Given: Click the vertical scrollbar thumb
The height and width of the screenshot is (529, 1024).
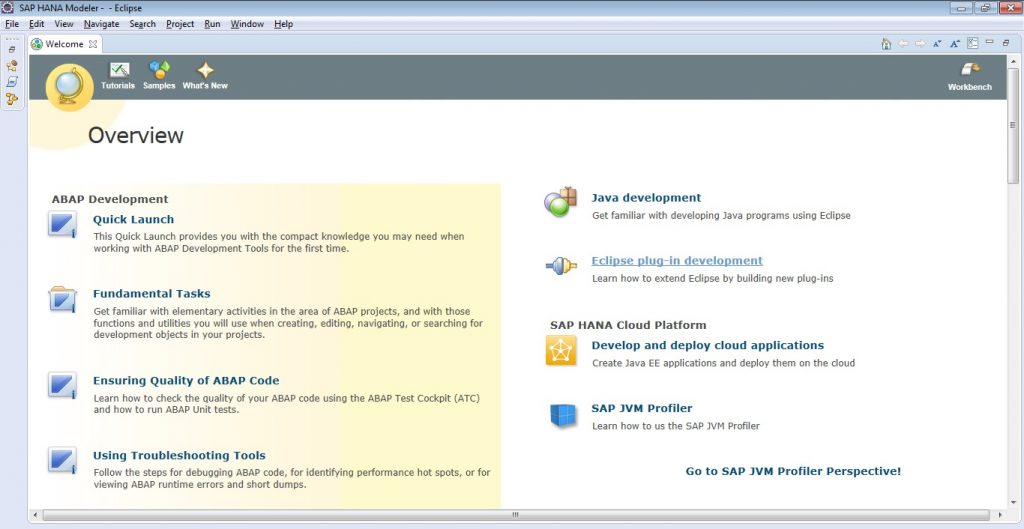Looking at the screenshot, I should tap(1013, 125).
